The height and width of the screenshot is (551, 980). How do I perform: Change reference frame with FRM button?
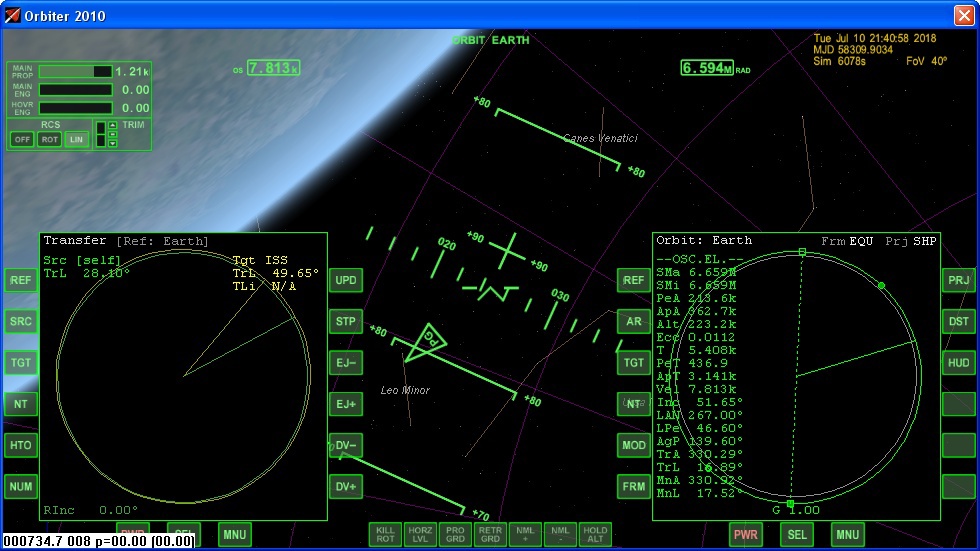633,487
